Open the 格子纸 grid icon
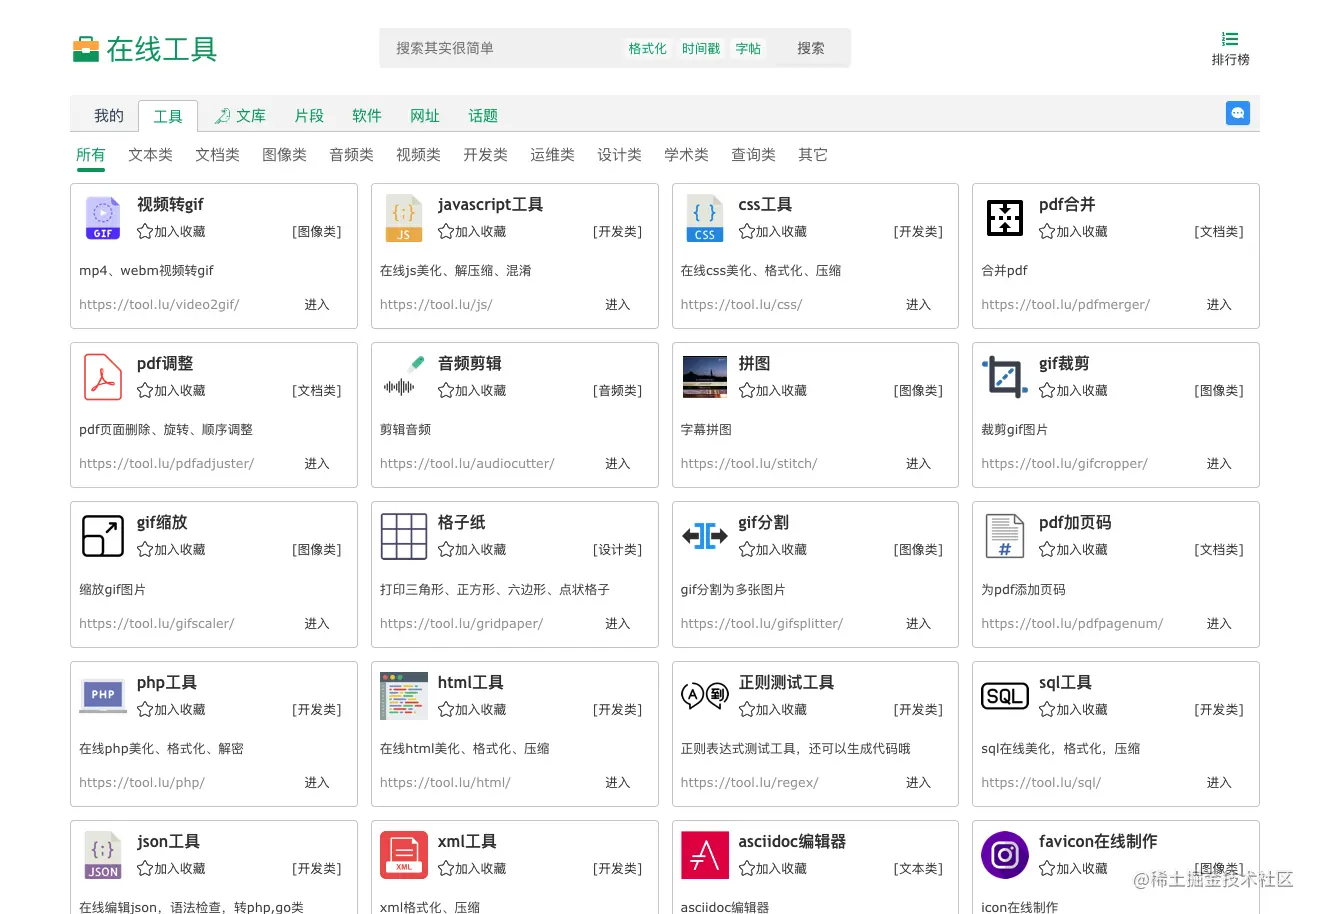This screenshot has width=1318, height=914. [404, 536]
